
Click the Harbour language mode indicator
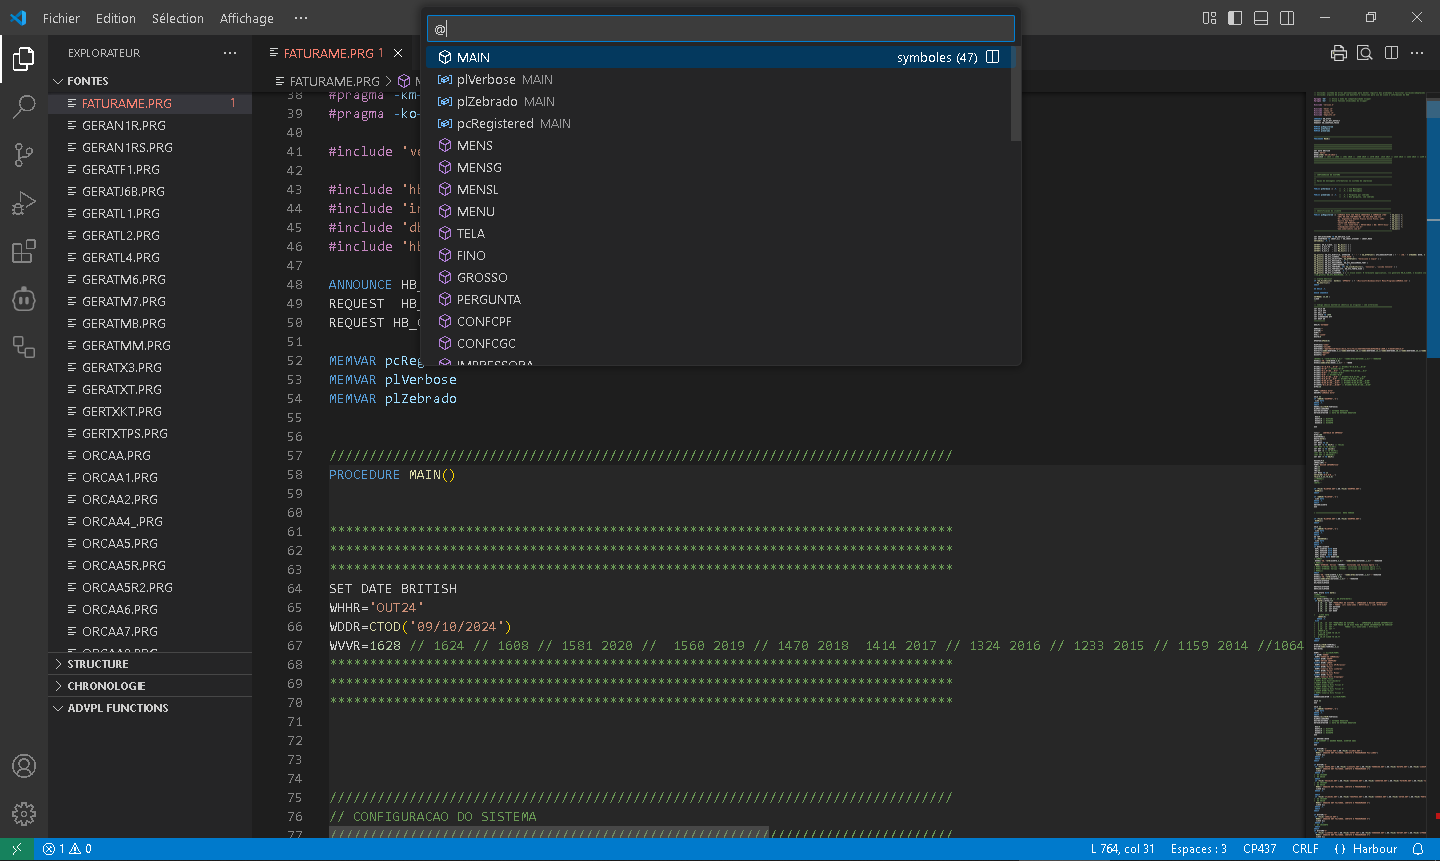(1374, 849)
